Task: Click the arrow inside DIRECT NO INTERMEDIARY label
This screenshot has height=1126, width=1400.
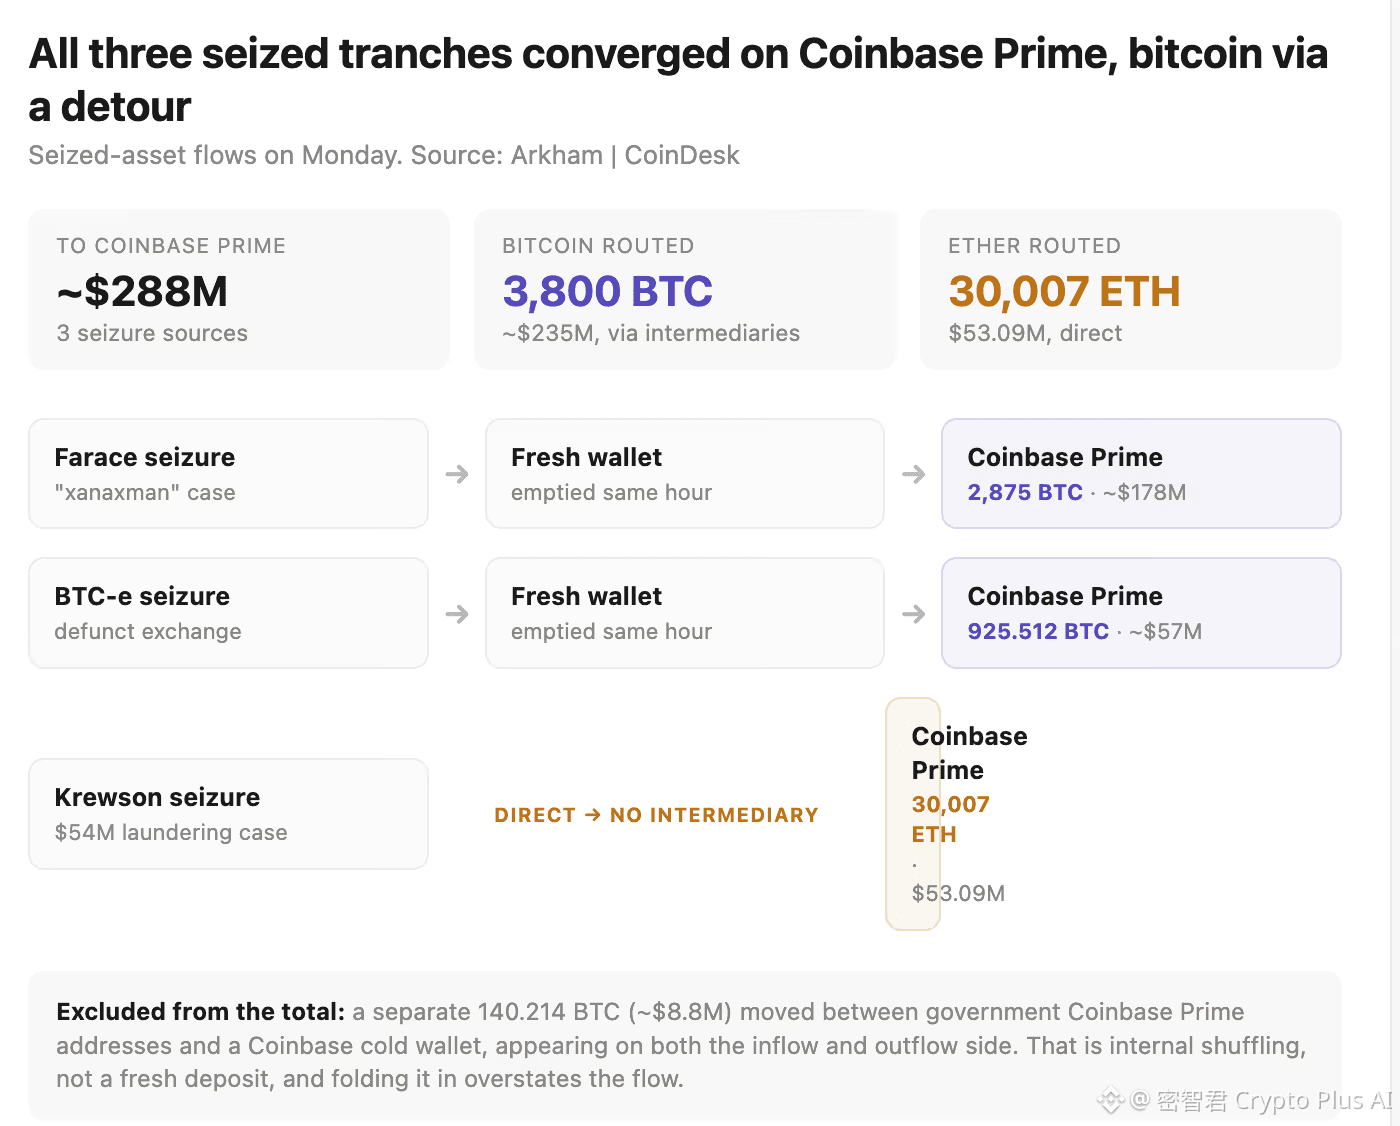Action: [593, 815]
